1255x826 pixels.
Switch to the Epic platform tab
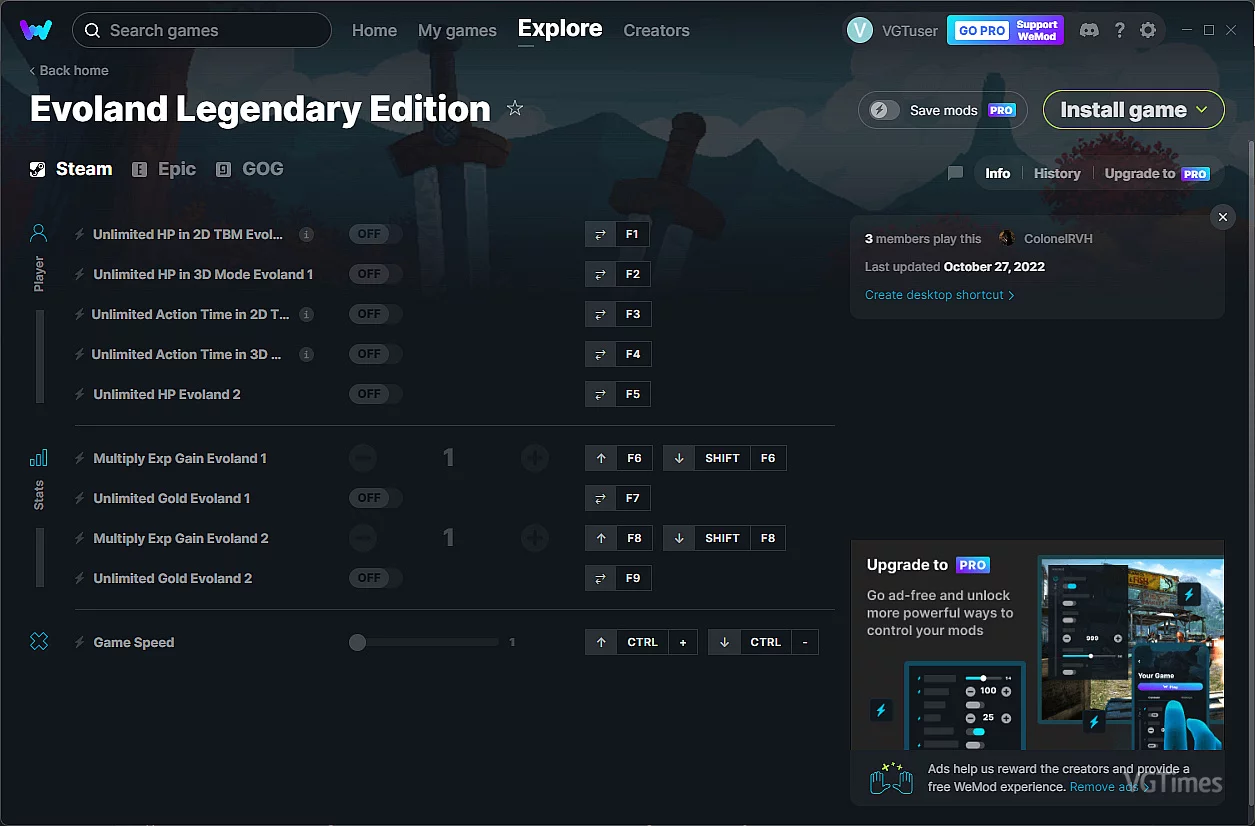(165, 169)
